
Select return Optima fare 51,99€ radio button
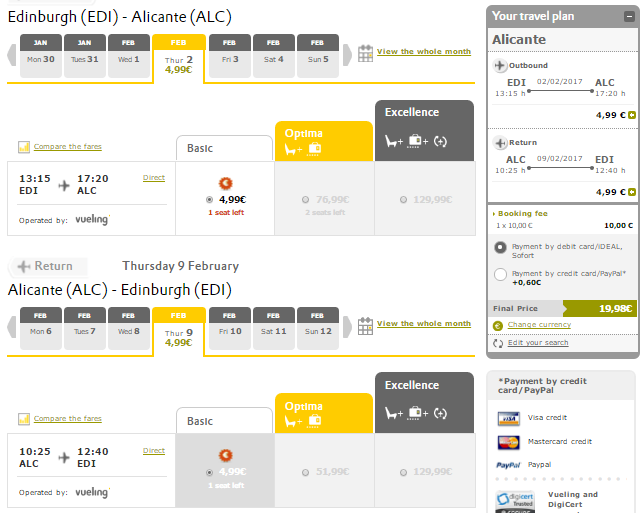click(x=305, y=472)
